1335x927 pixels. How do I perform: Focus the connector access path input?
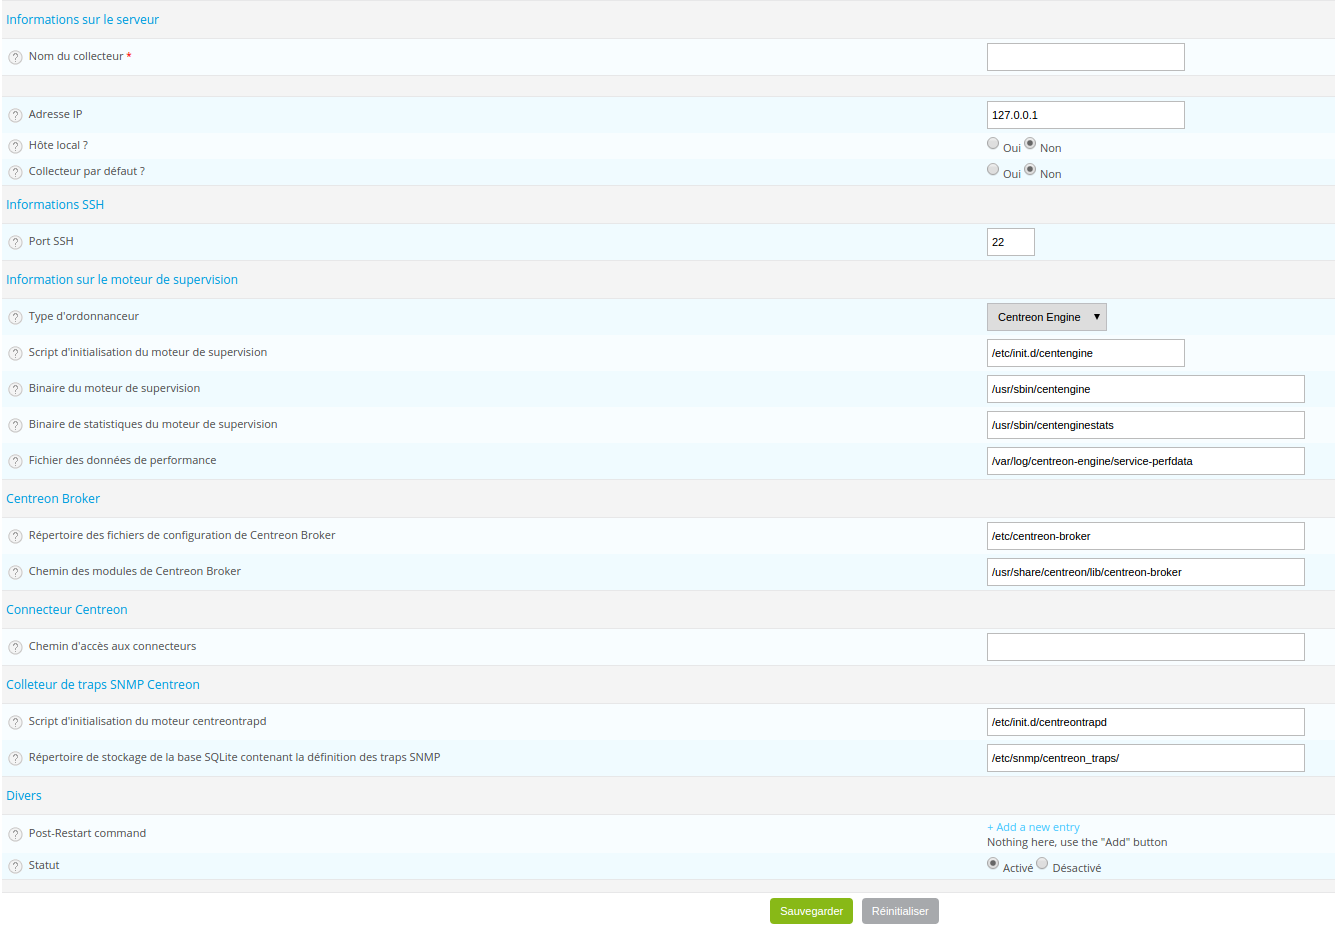1145,647
